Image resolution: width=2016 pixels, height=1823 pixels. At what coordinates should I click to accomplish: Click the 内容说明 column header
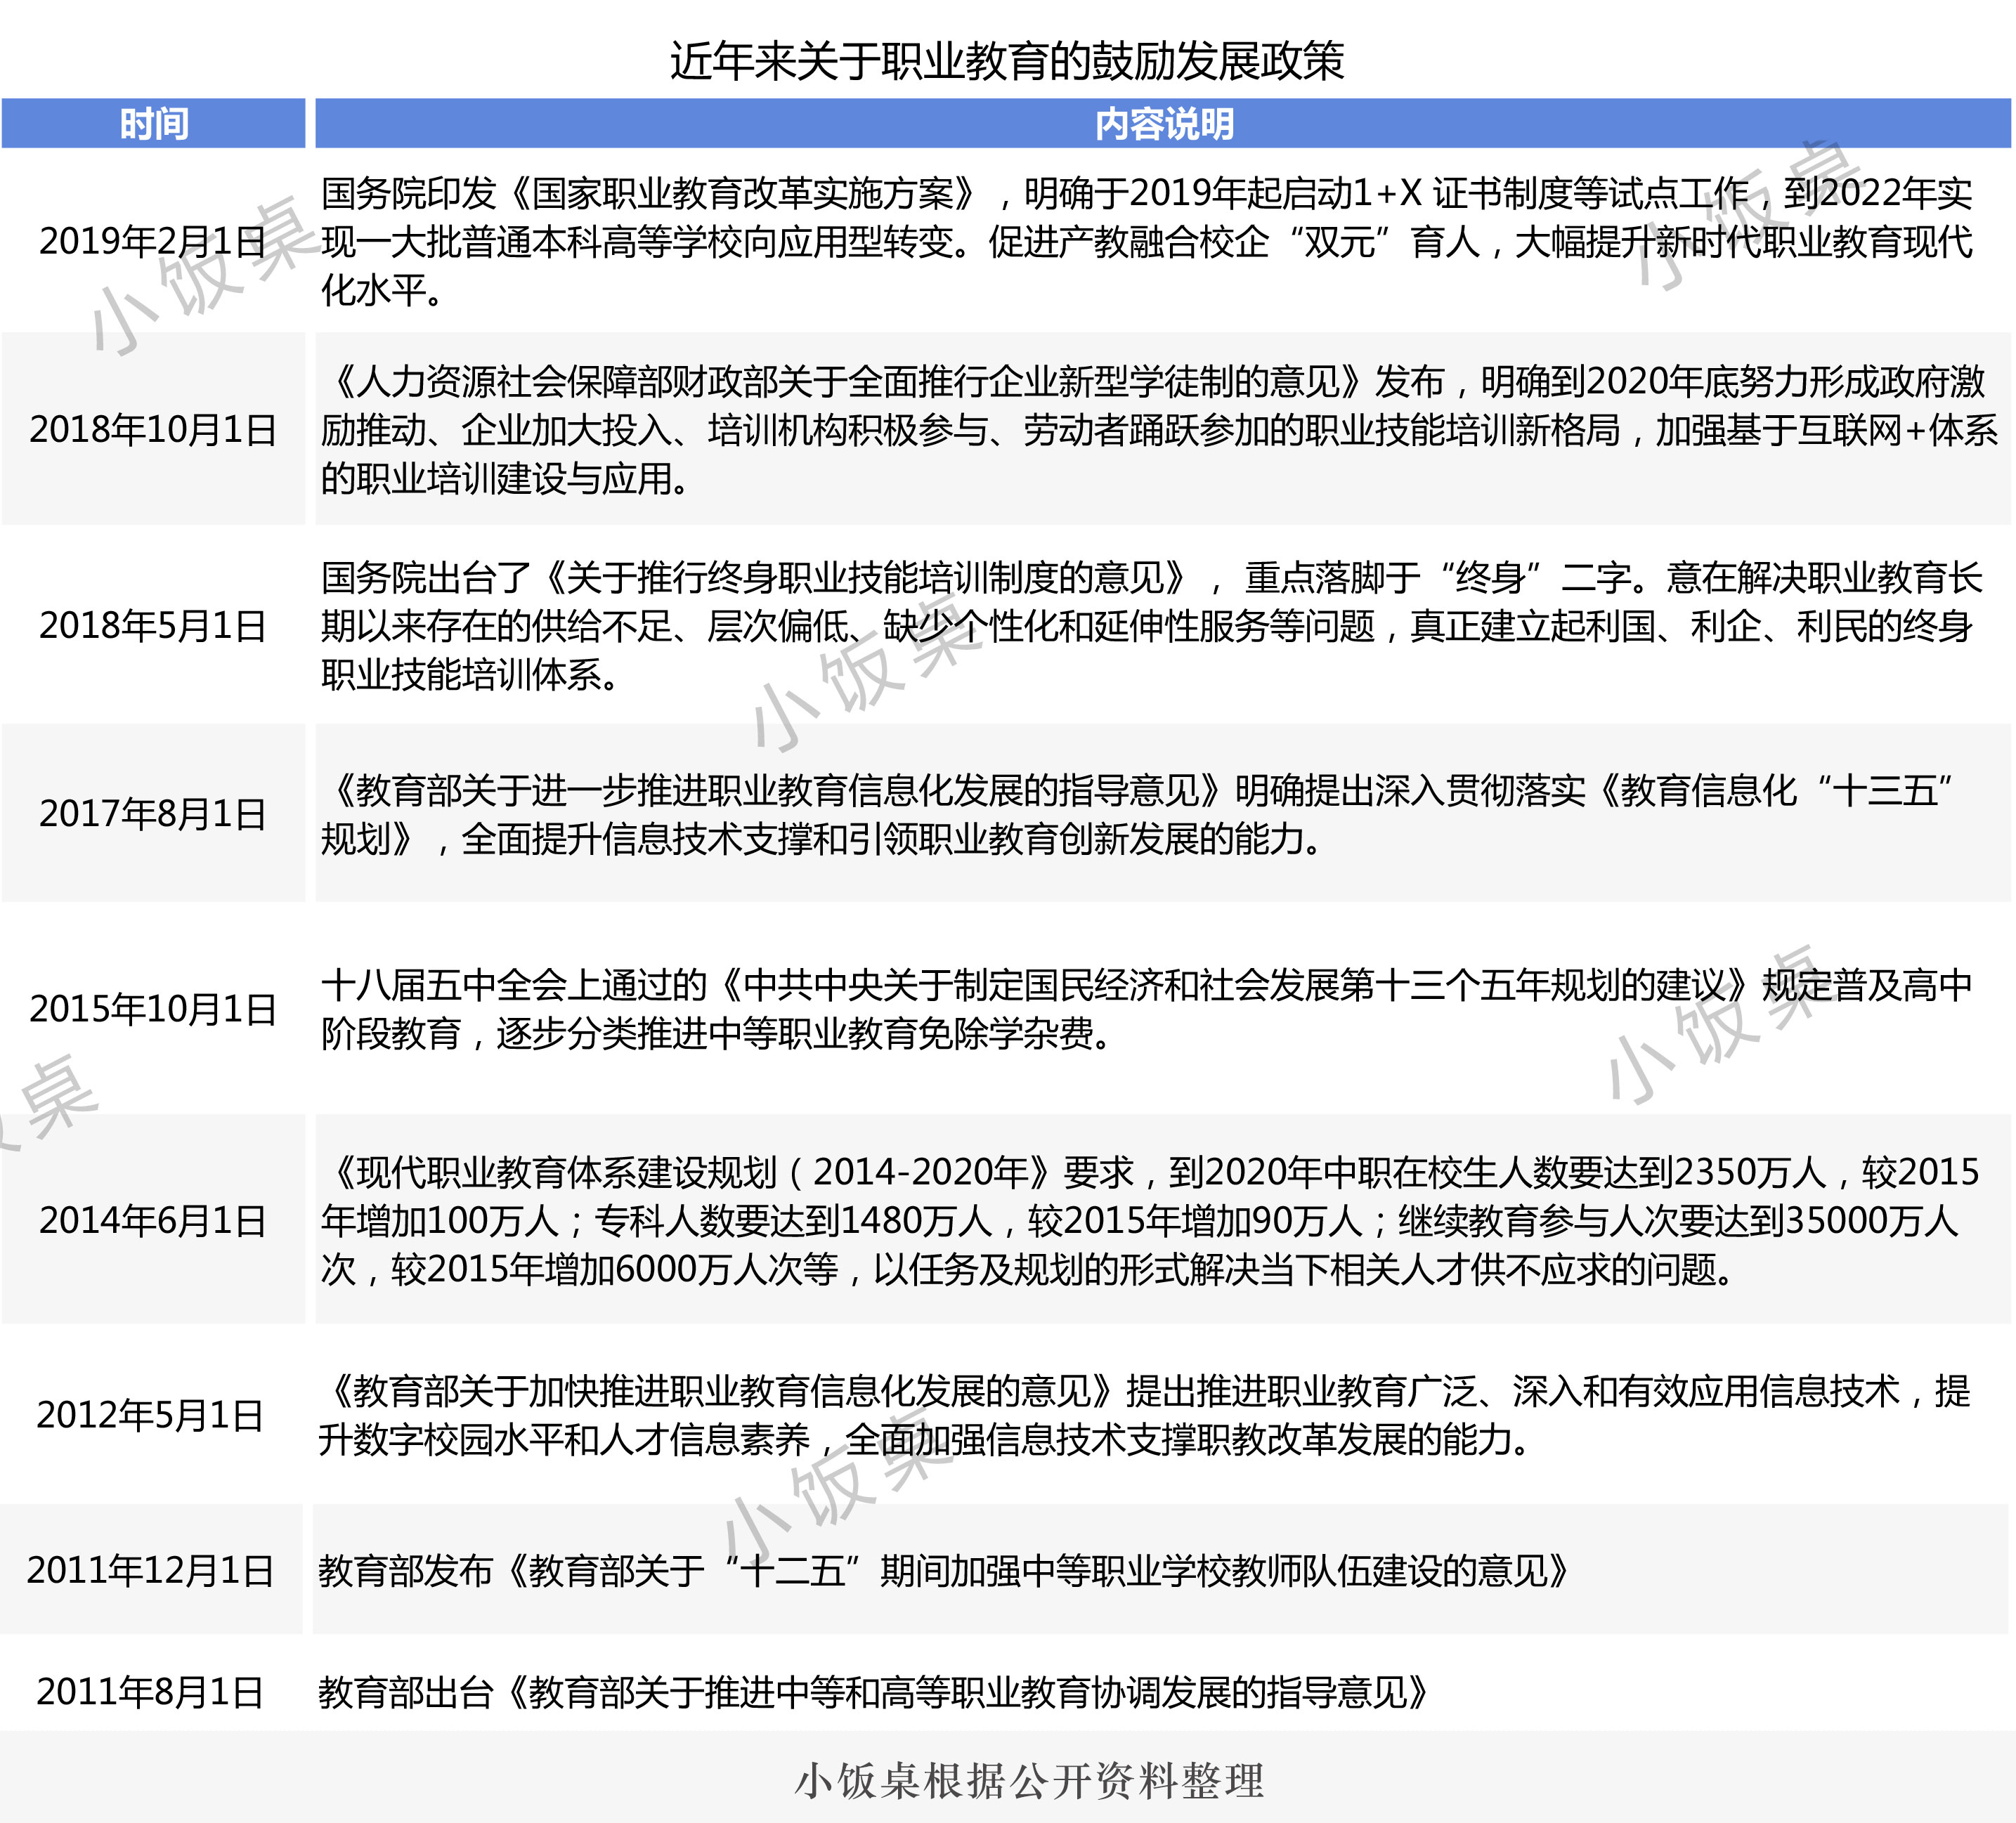[1163, 124]
